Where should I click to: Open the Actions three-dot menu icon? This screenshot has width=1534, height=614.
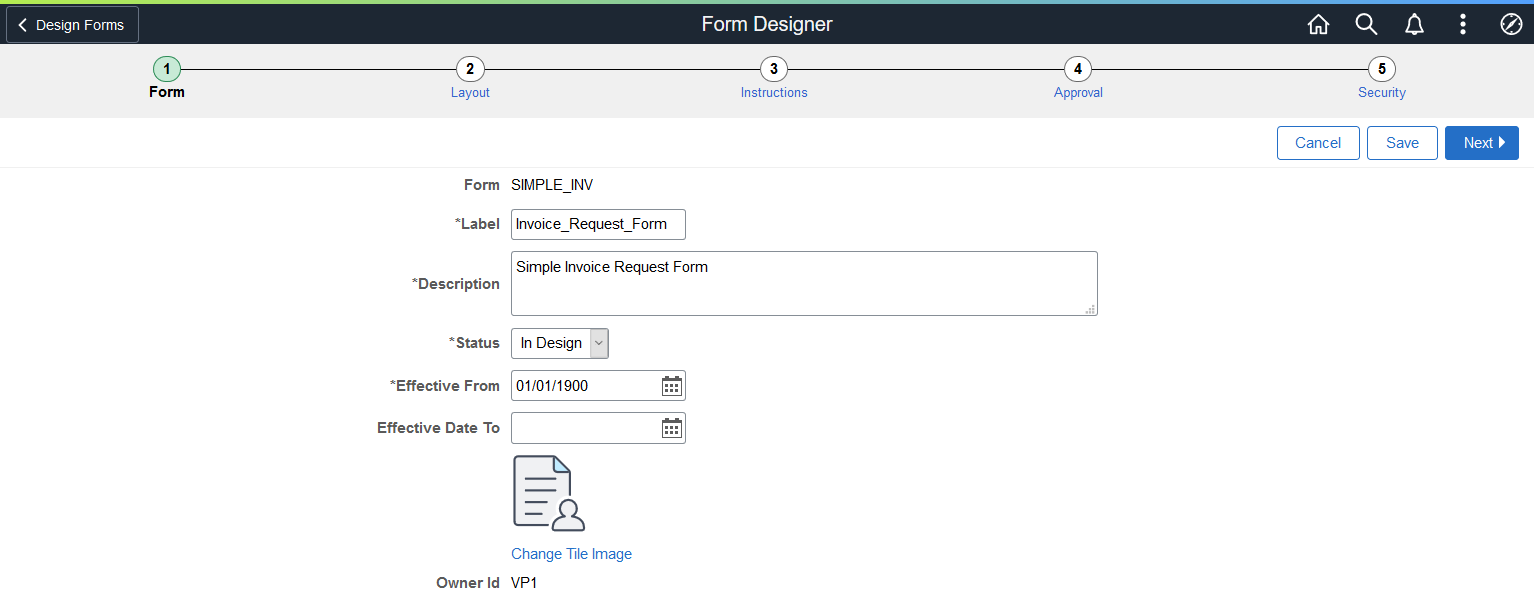[1462, 24]
